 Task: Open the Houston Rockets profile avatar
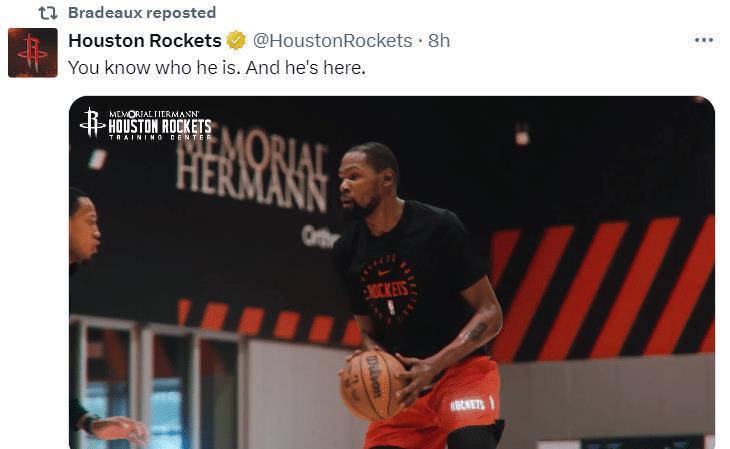[33, 53]
